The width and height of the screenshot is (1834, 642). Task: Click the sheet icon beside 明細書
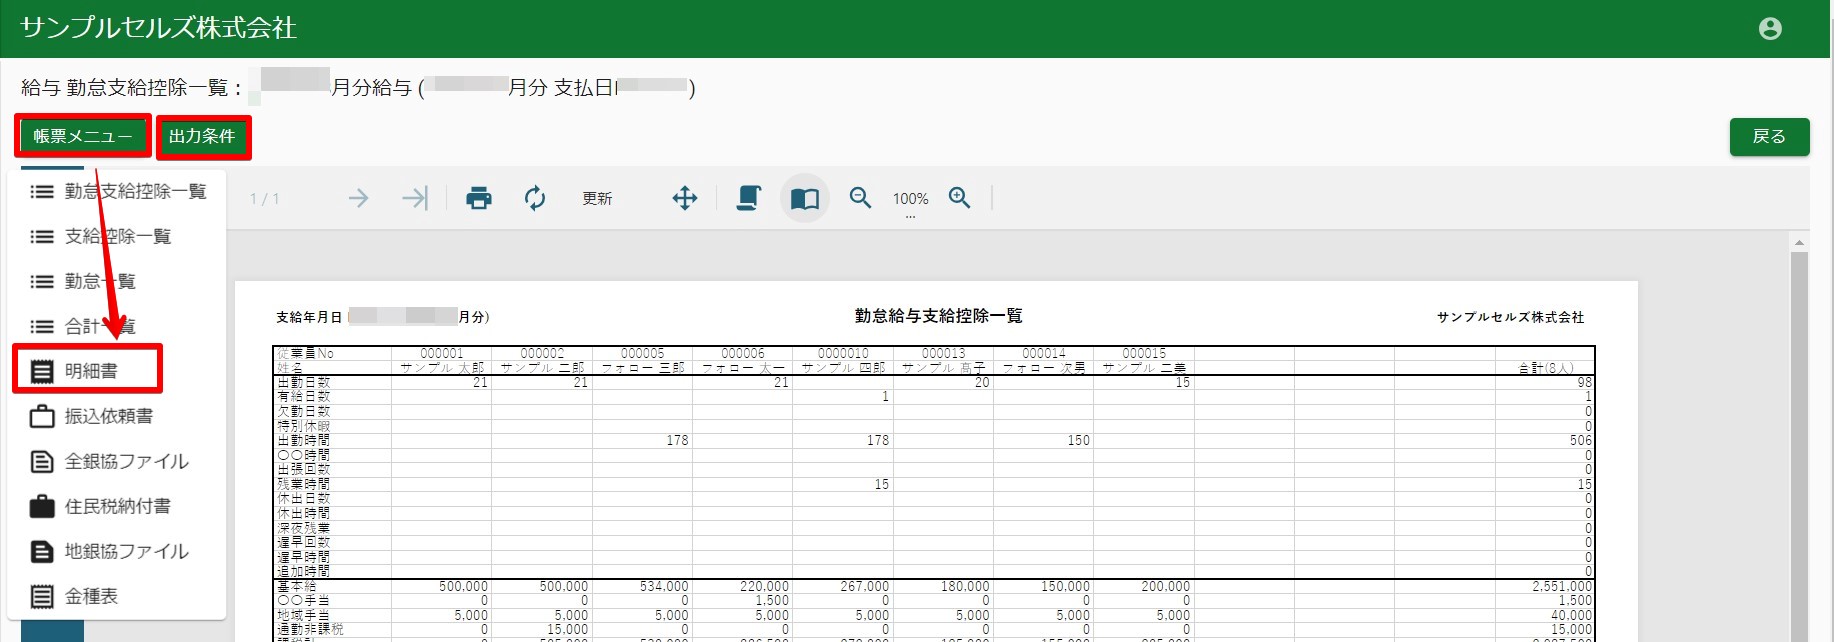coord(42,371)
